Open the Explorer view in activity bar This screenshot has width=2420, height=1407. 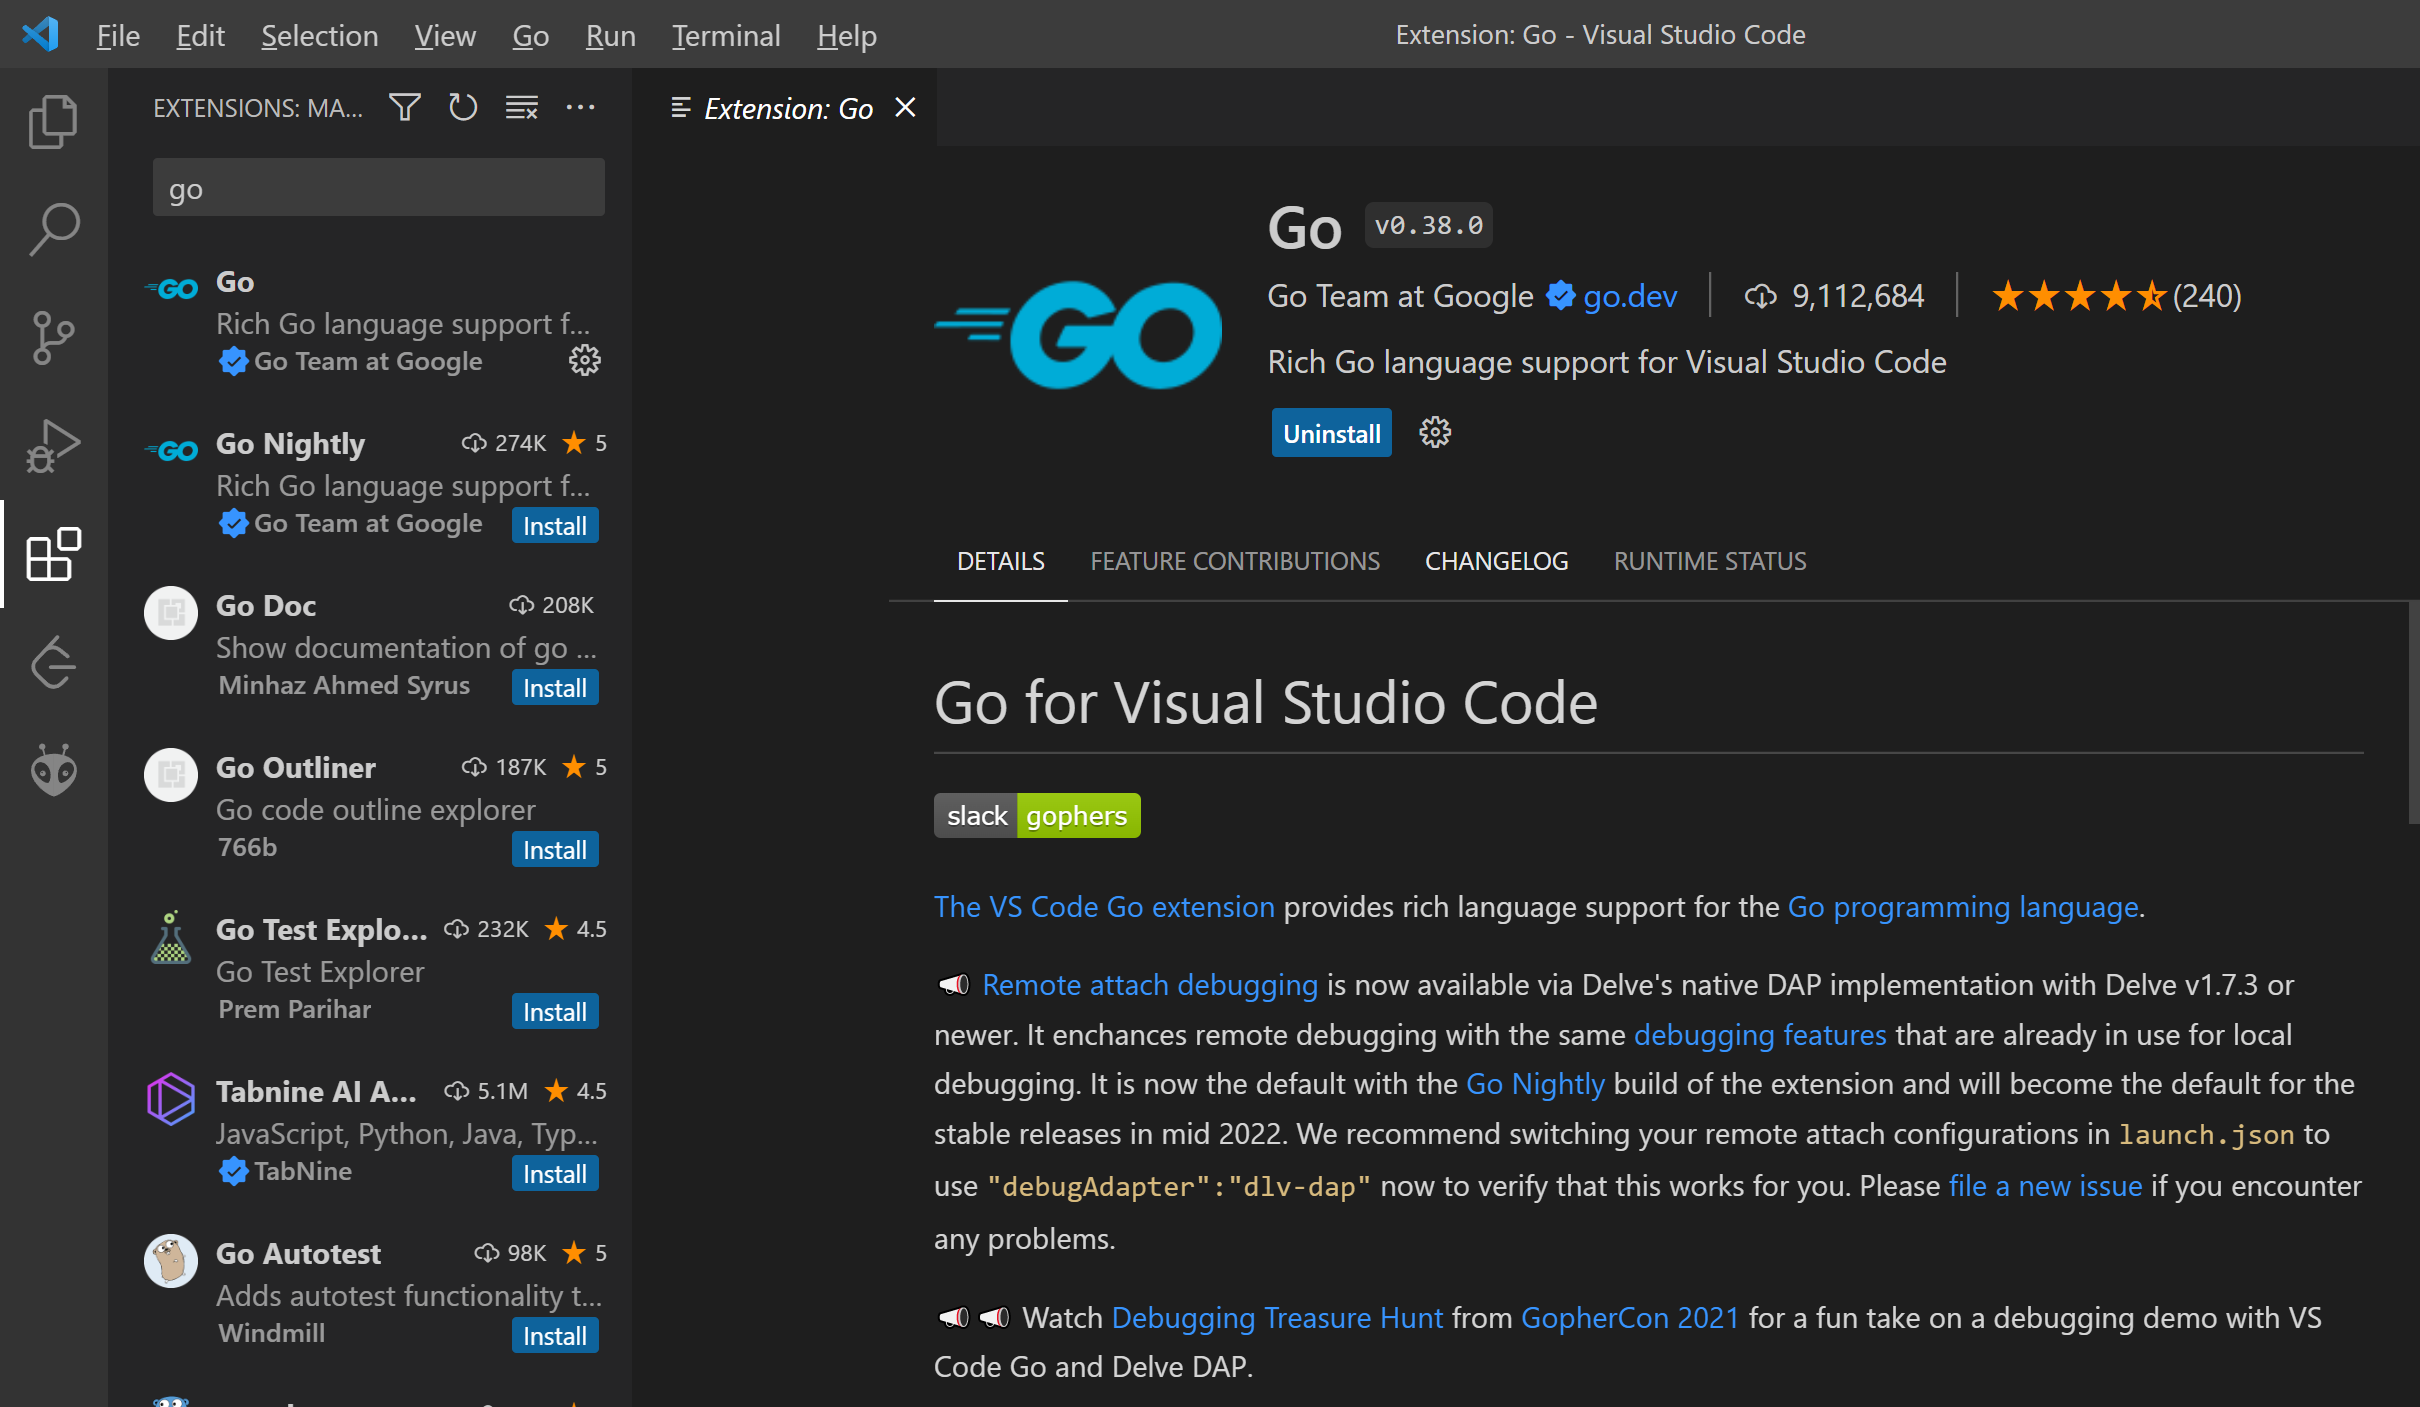pos(53,122)
